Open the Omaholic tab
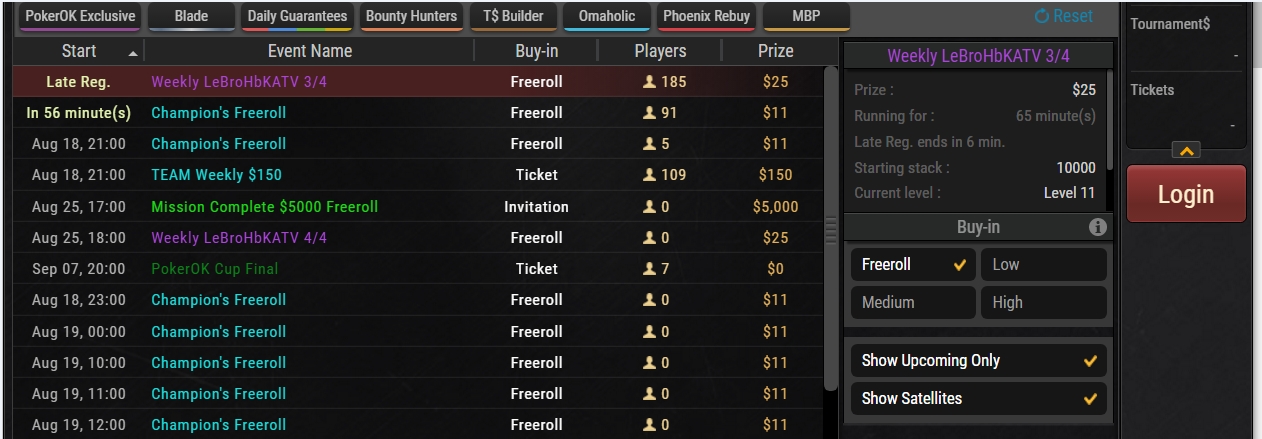This screenshot has width=1262, height=439. coord(607,16)
